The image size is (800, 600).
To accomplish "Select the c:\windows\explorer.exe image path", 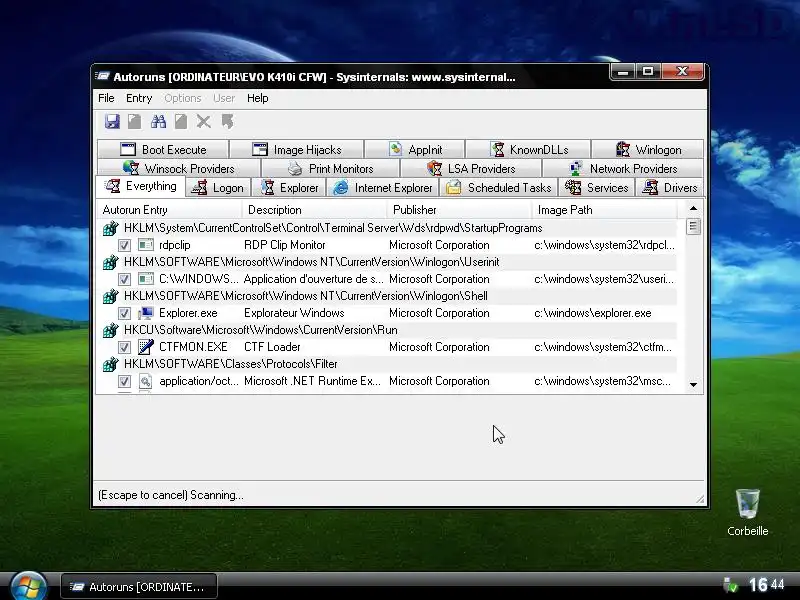I will (593, 313).
